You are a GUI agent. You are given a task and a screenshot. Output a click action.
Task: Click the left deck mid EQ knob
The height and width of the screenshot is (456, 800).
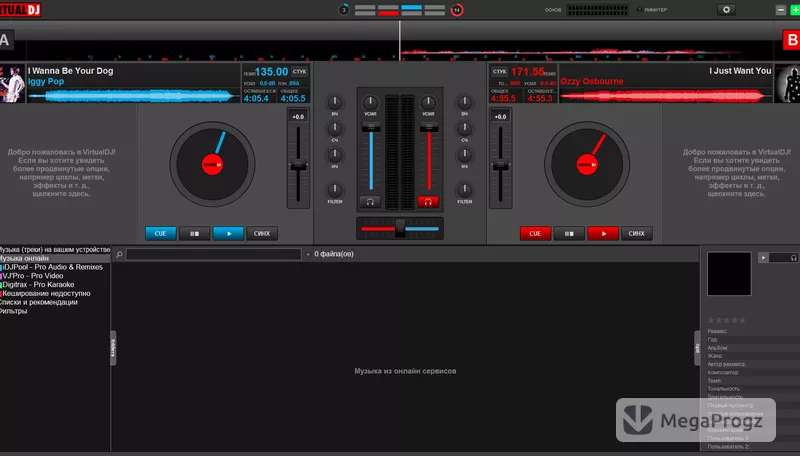(x=335, y=129)
